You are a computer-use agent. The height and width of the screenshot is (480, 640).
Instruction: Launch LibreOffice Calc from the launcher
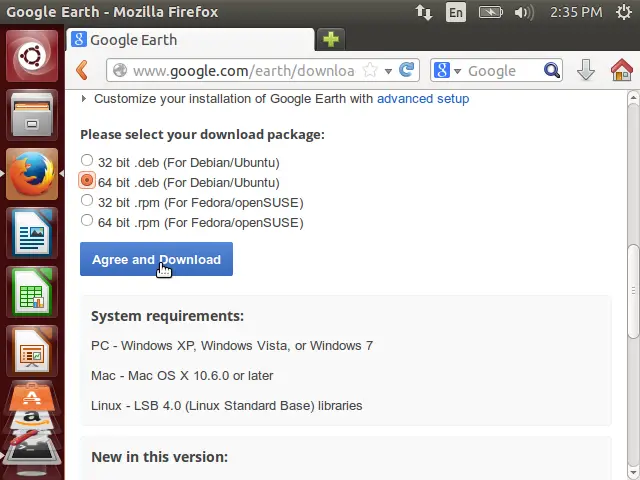tap(32, 292)
